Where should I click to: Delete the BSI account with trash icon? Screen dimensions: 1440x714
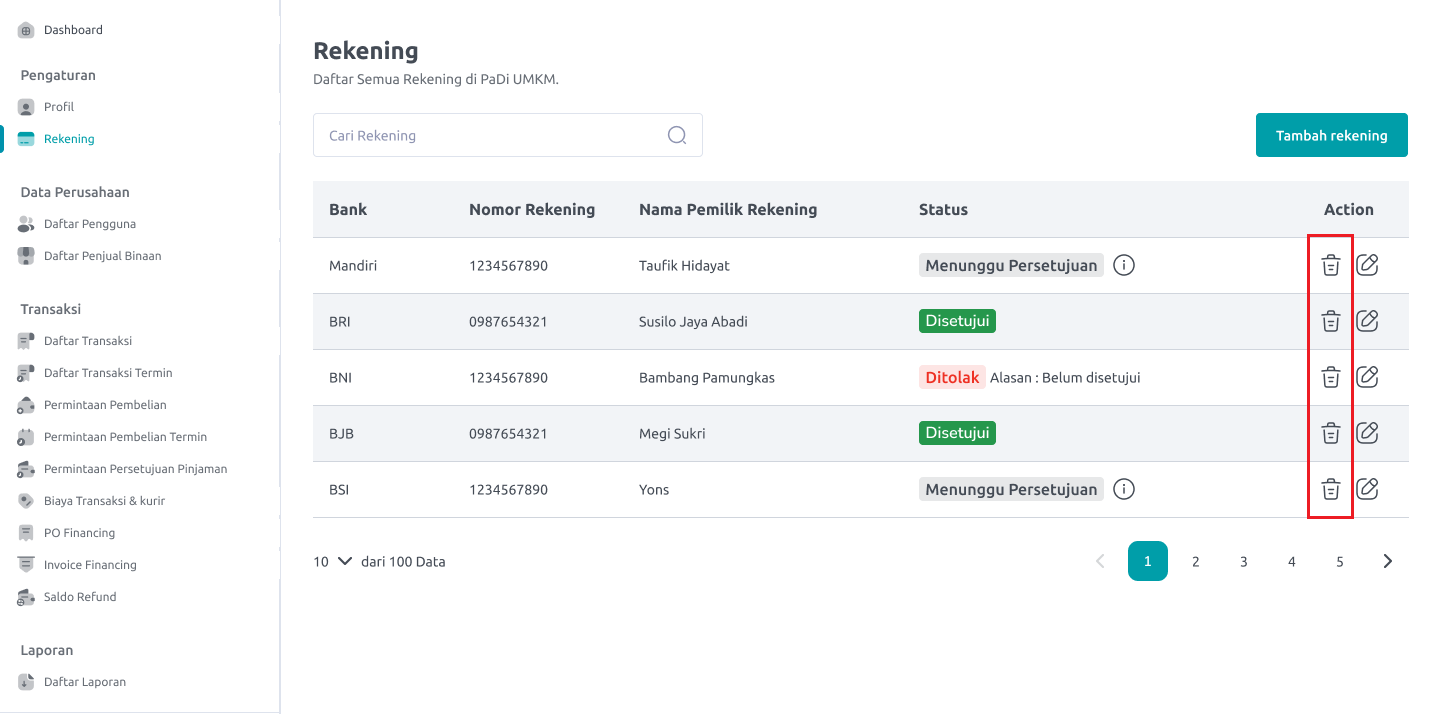(1330, 489)
